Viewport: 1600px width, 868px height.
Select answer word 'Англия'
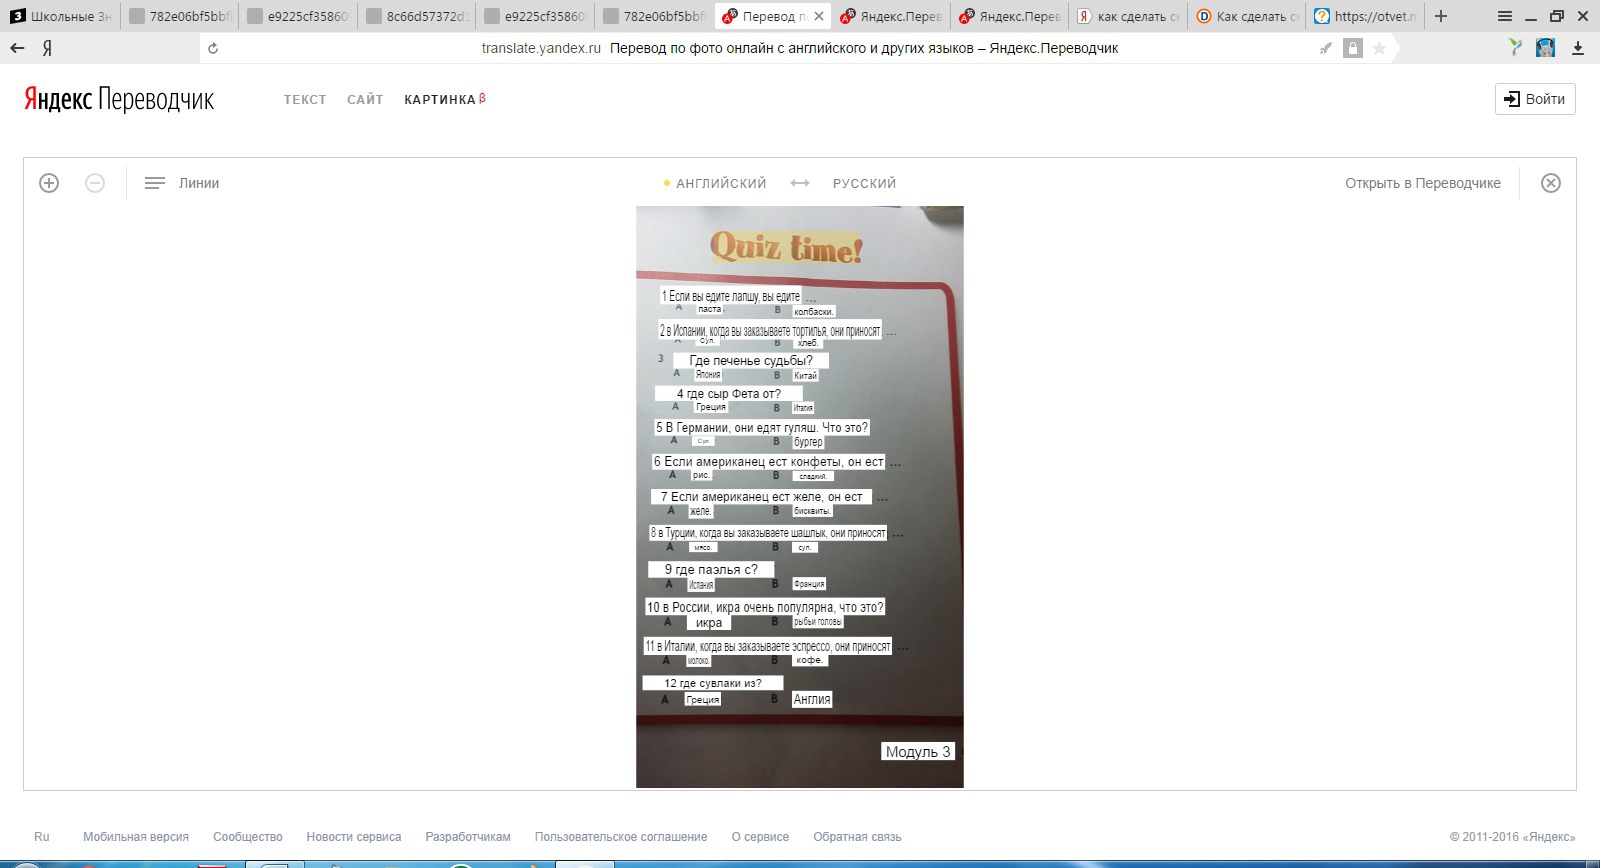pos(812,700)
